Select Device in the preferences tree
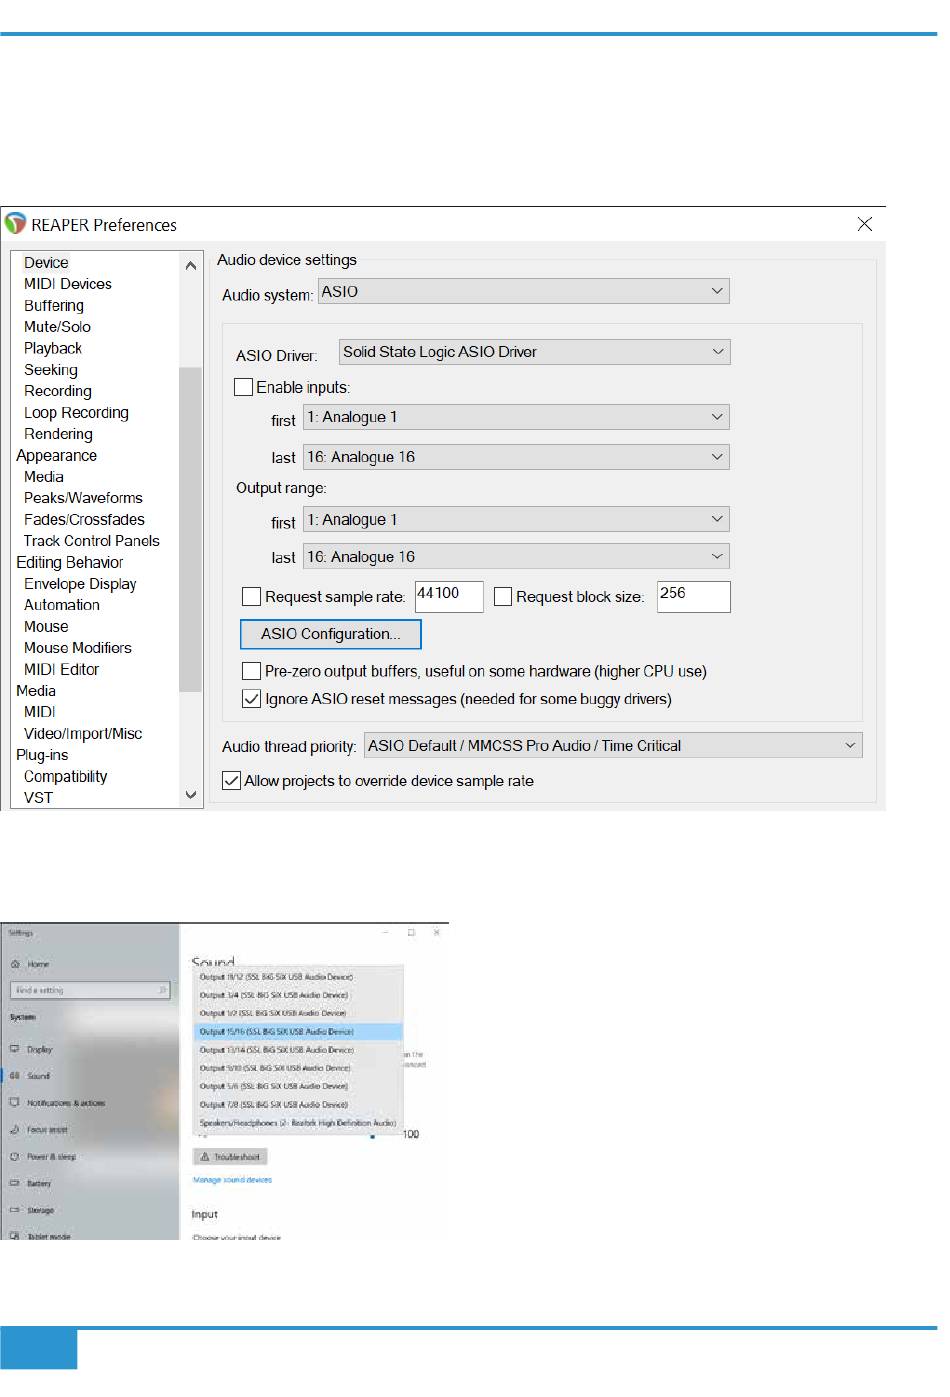950x1397 pixels. pos(46,263)
